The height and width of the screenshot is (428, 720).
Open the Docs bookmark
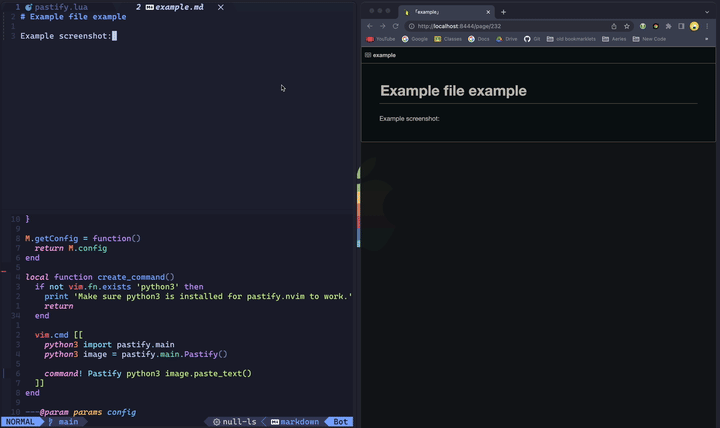click(x=478, y=39)
